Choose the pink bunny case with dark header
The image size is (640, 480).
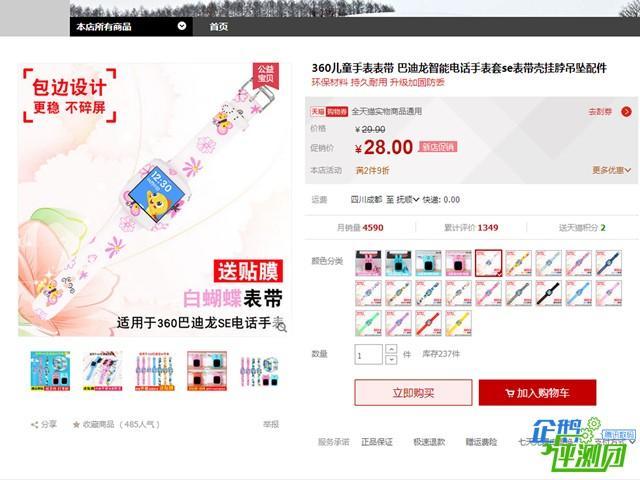pos(368,263)
